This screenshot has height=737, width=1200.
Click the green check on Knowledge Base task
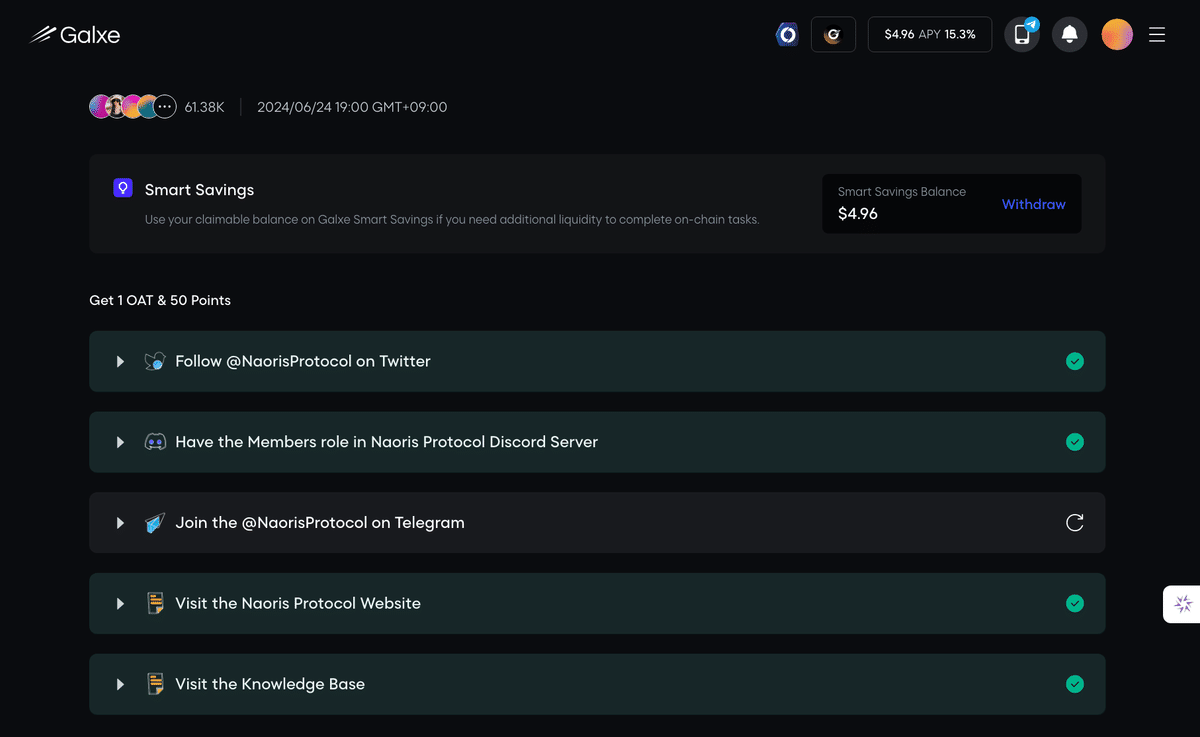[1075, 684]
